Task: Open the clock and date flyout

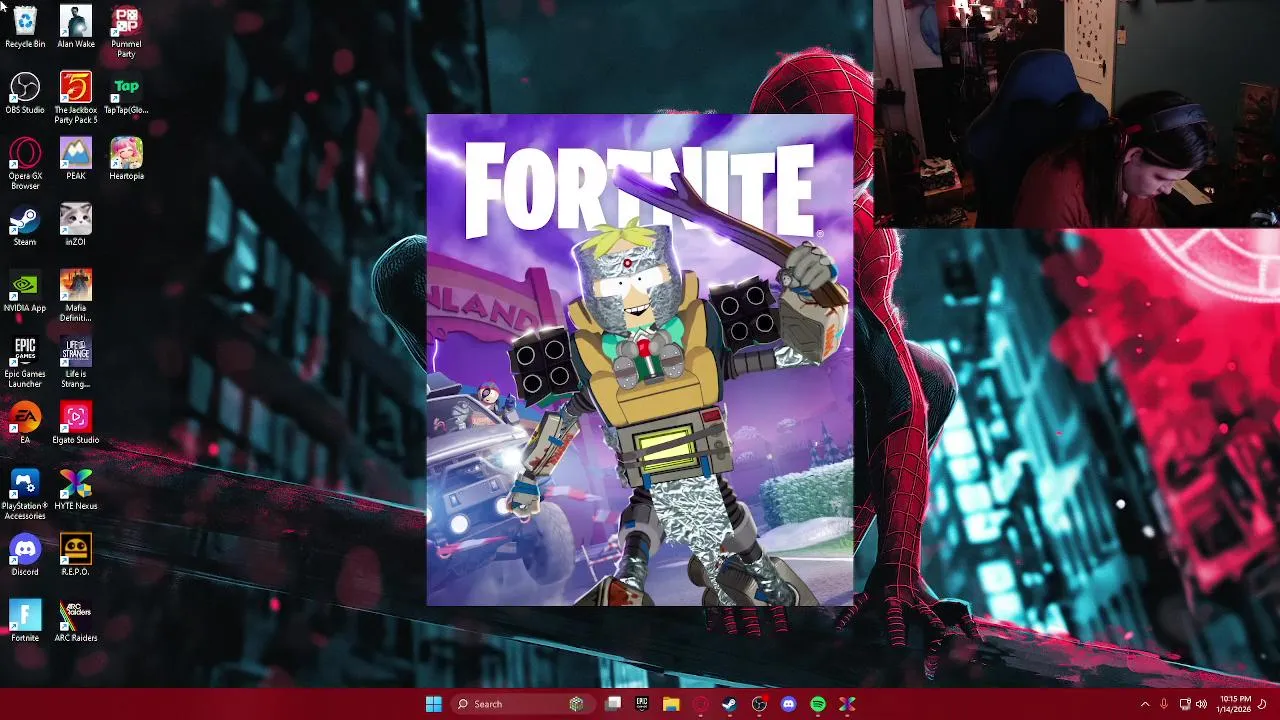Action: [x=1235, y=704]
